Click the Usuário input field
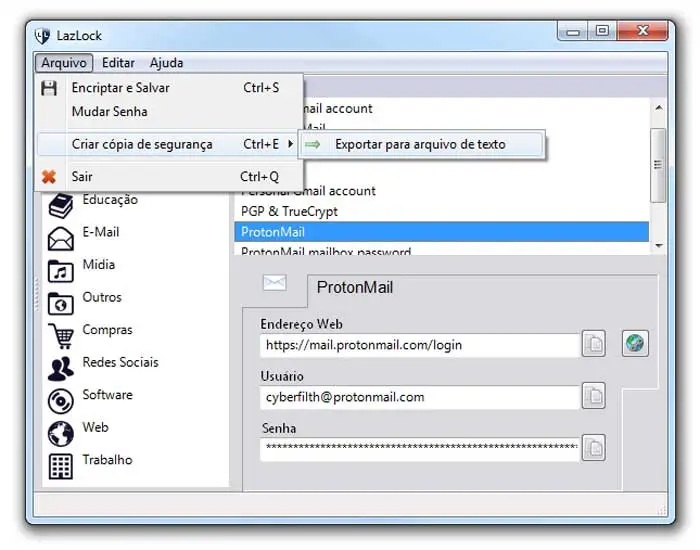 pyautogui.click(x=420, y=397)
